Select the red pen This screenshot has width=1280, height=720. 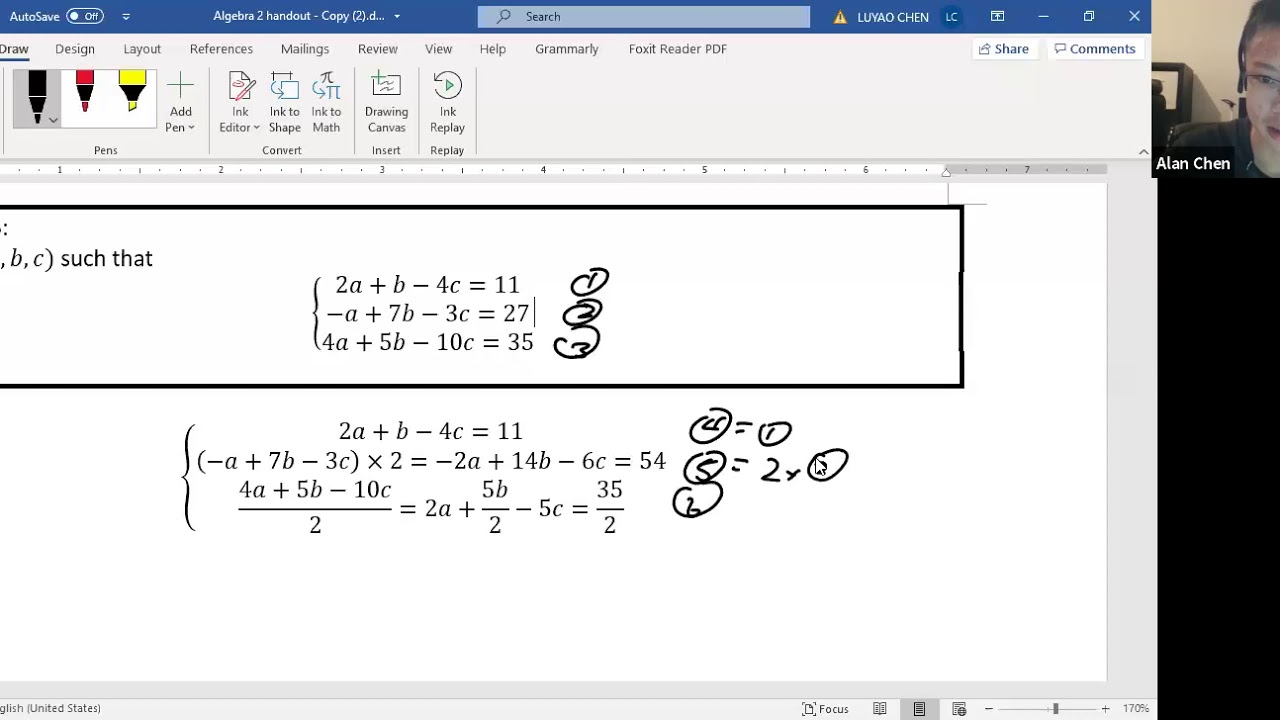pyautogui.click(x=85, y=90)
